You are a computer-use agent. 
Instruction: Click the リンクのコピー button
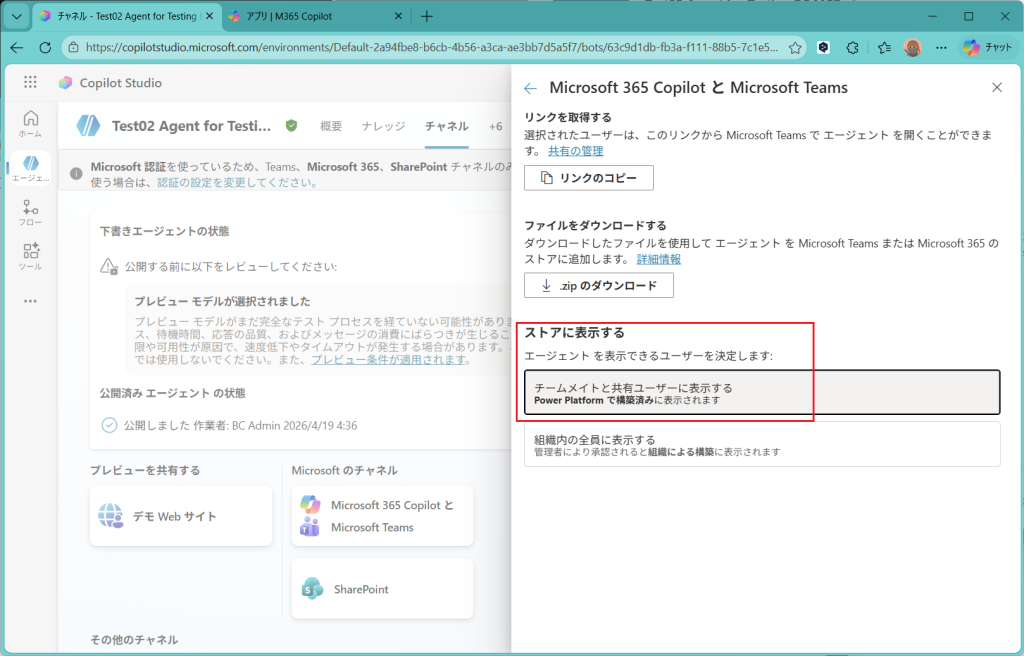click(x=588, y=178)
